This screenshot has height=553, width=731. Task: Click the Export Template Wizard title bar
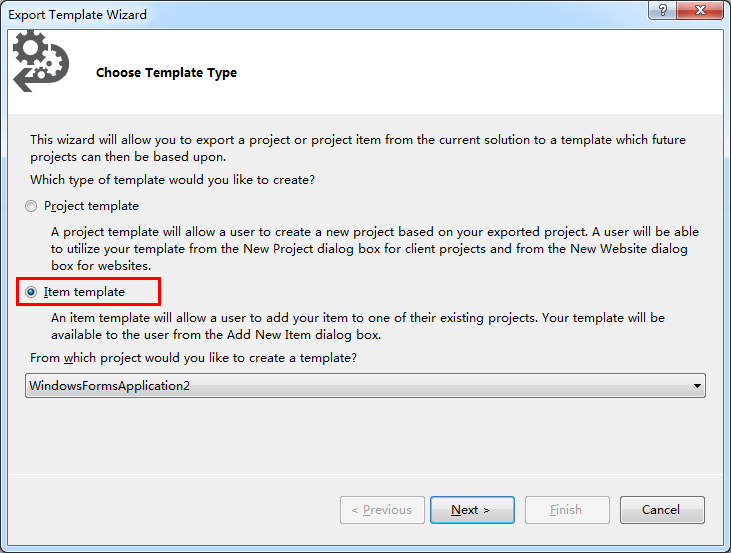(300, 14)
